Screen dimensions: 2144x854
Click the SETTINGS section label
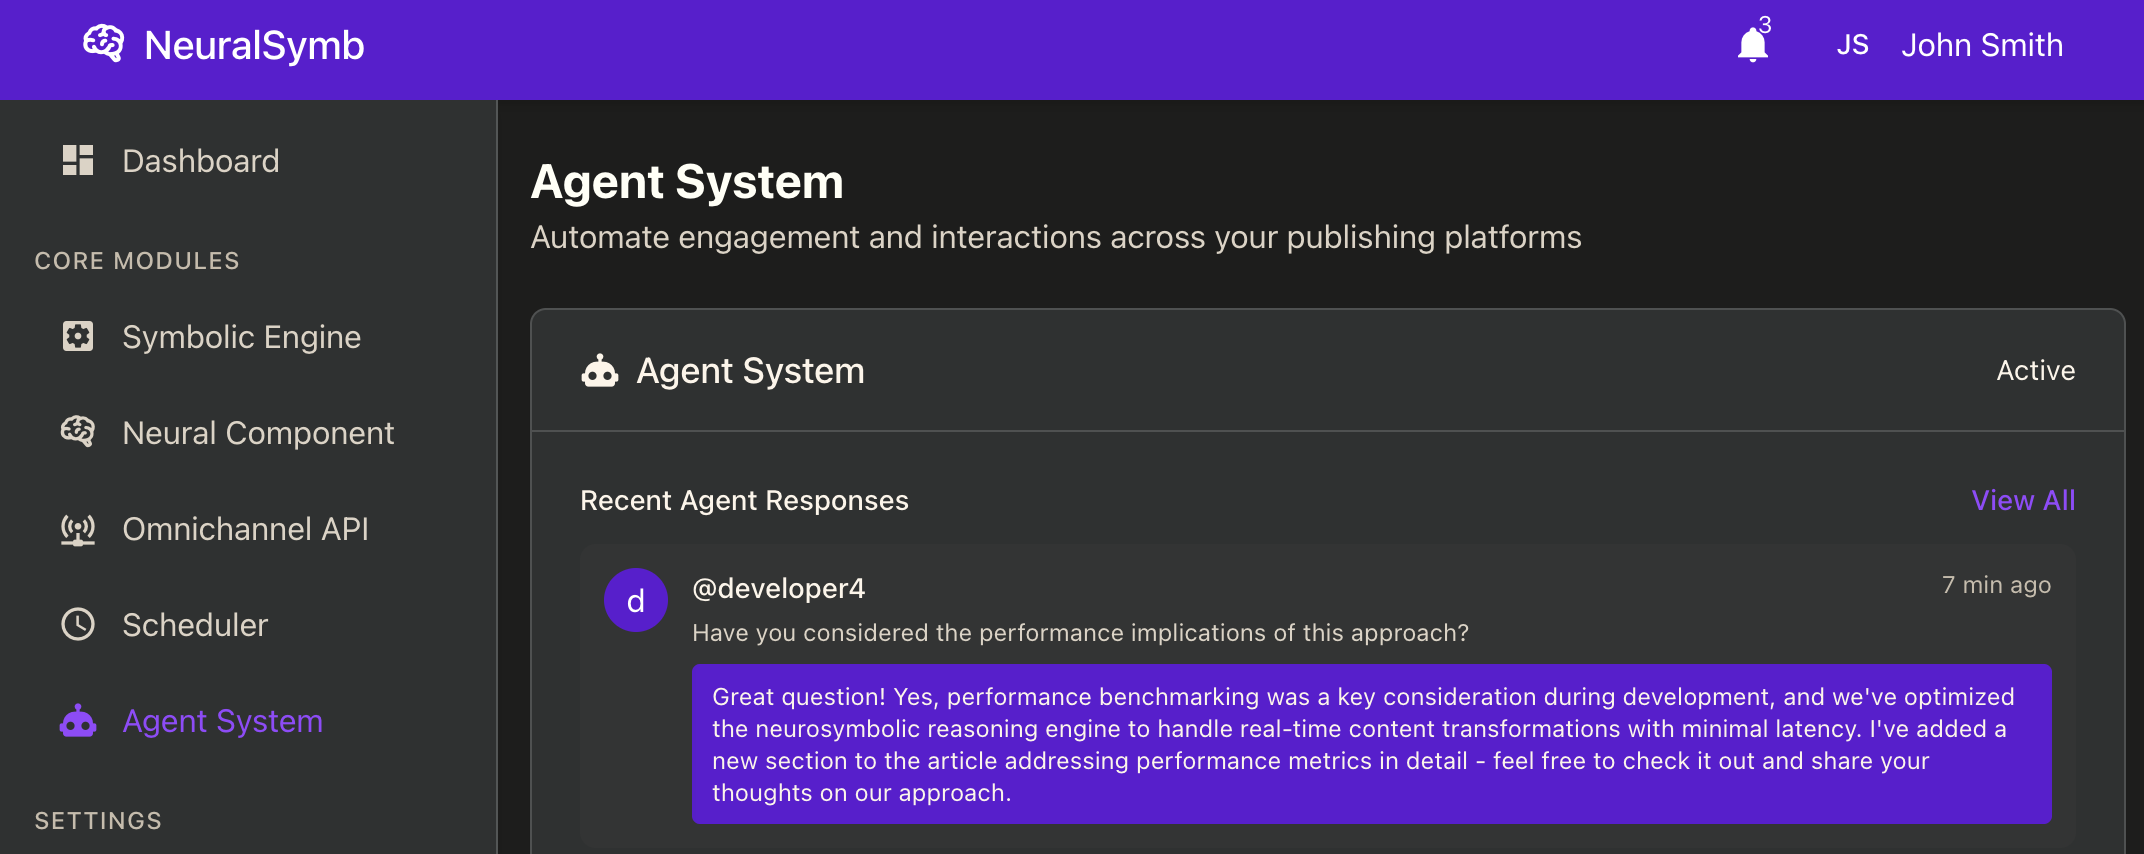coord(98,821)
